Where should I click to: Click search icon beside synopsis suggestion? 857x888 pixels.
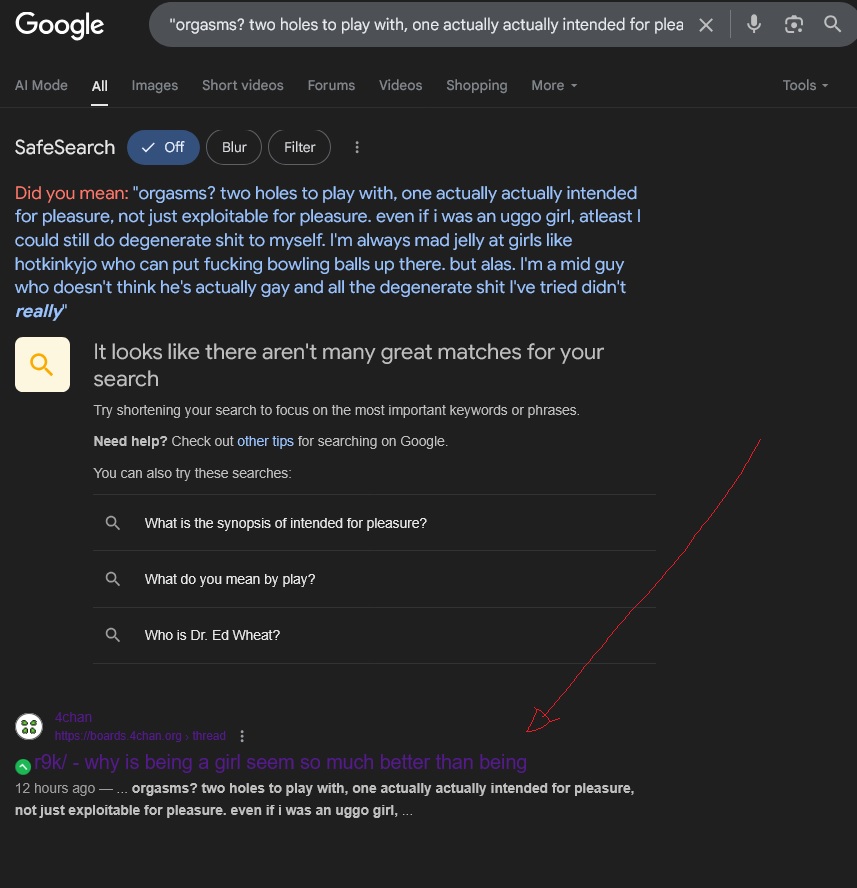coord(113,523)
